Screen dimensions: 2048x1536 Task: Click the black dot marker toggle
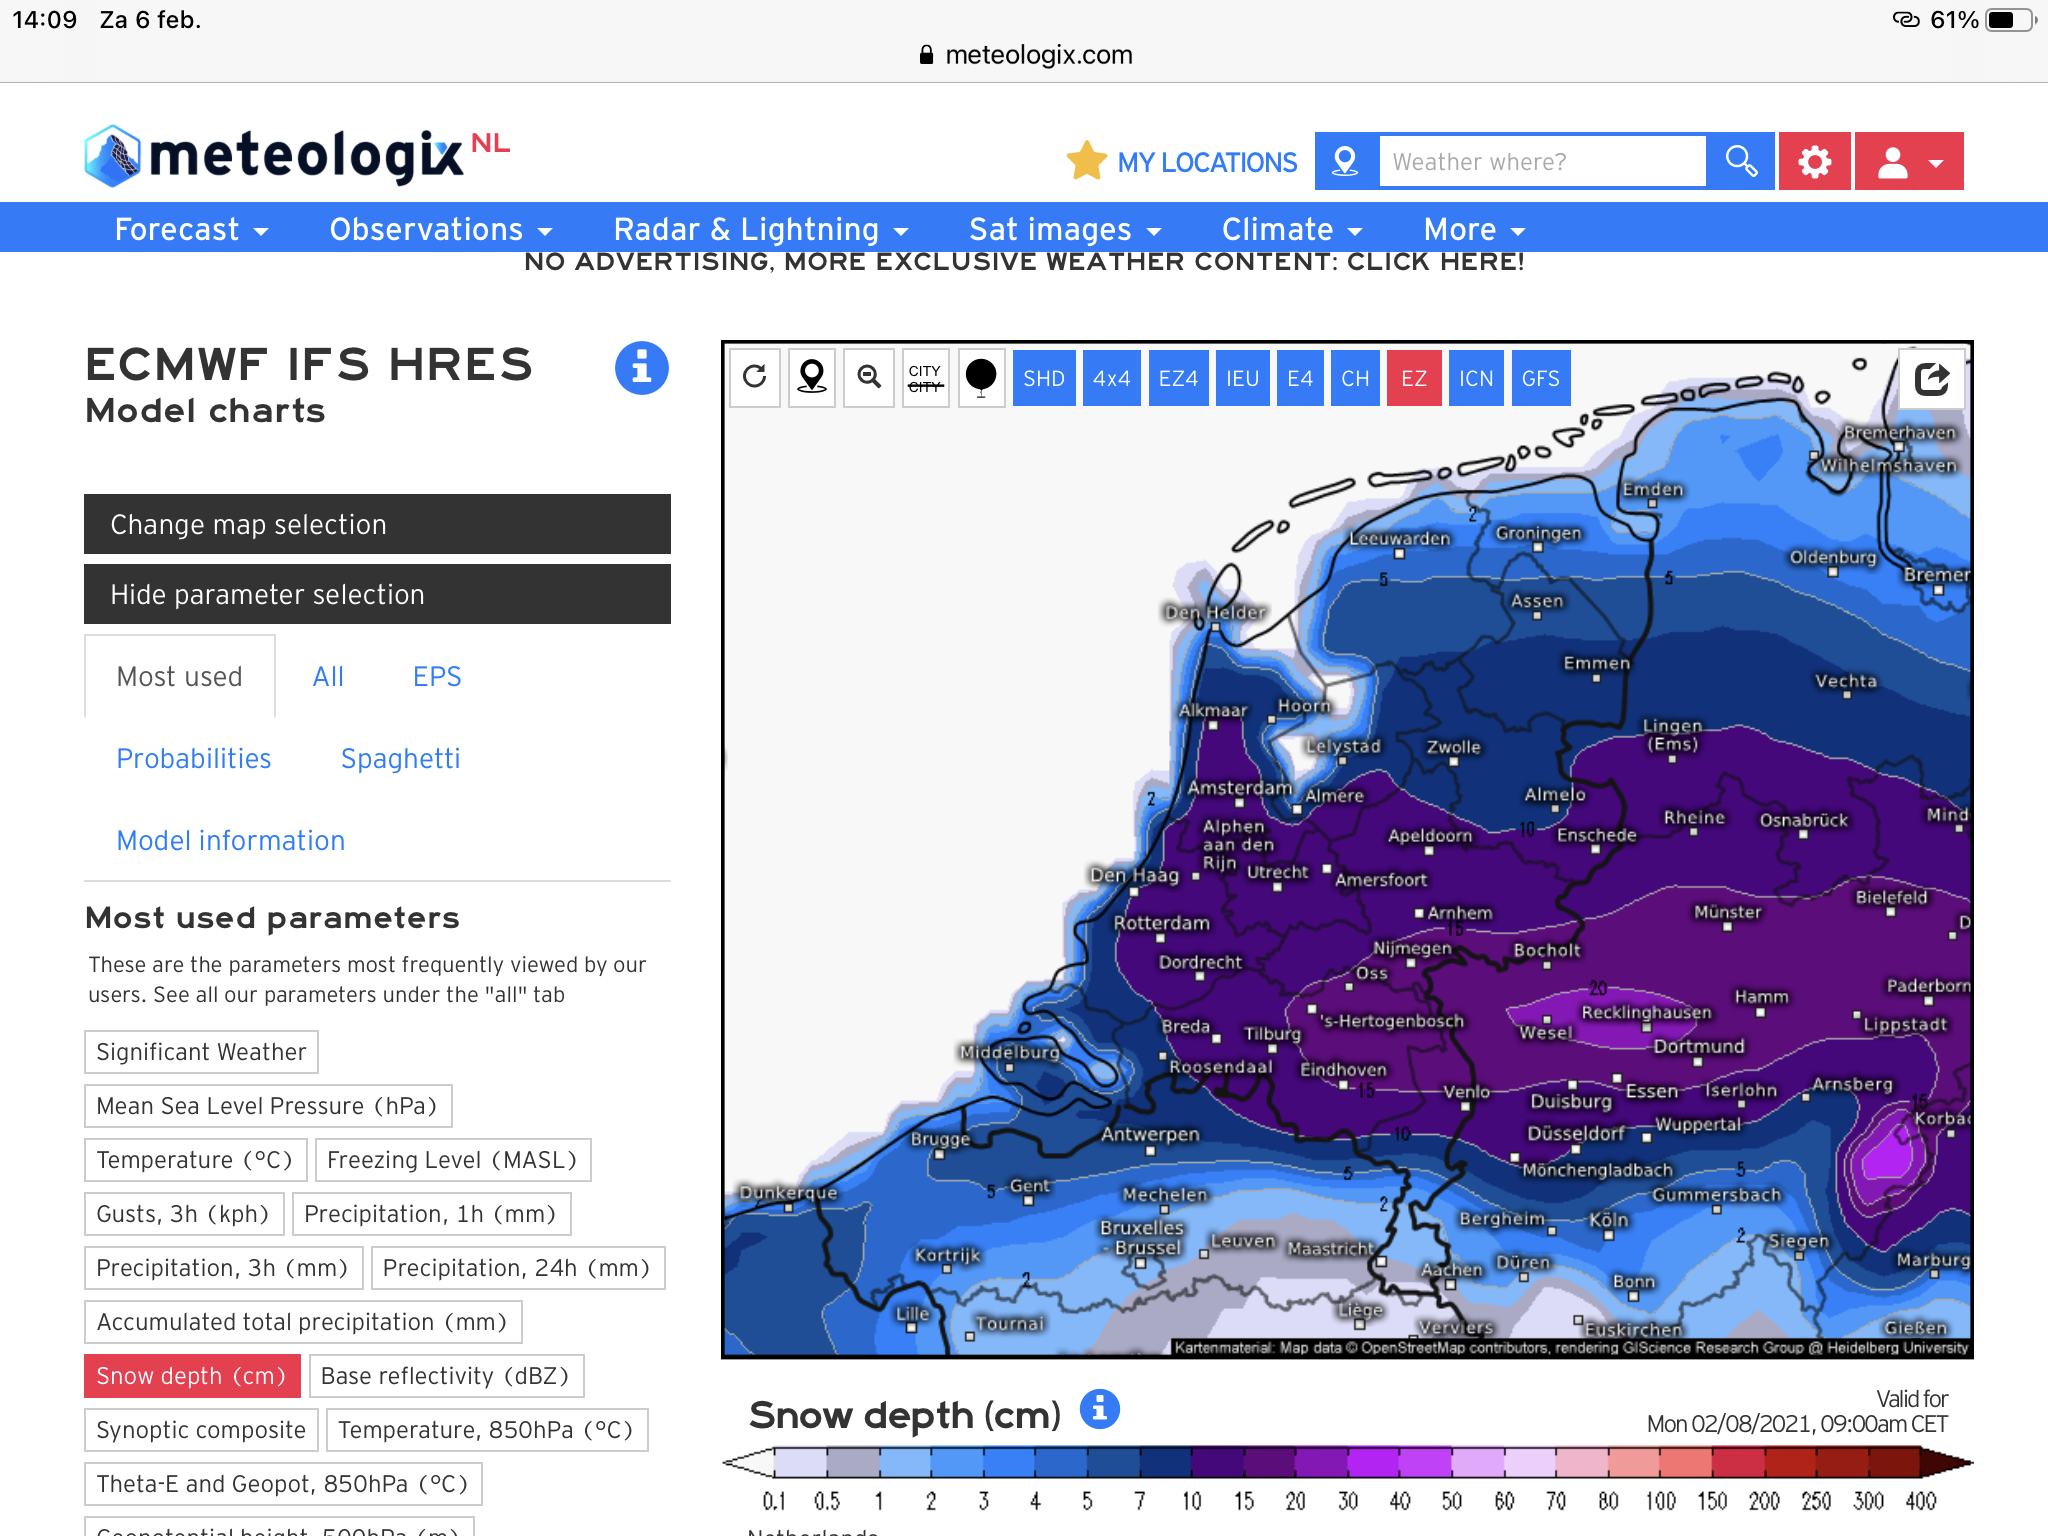click(x=982, y=377)
